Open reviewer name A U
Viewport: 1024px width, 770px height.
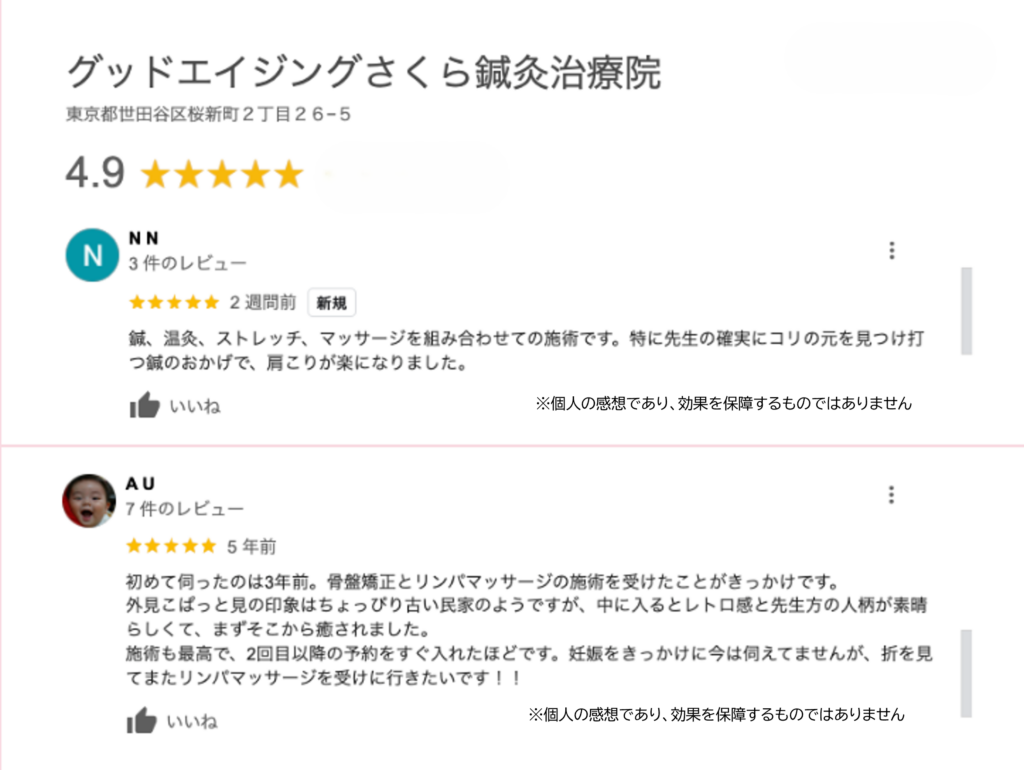140,483
